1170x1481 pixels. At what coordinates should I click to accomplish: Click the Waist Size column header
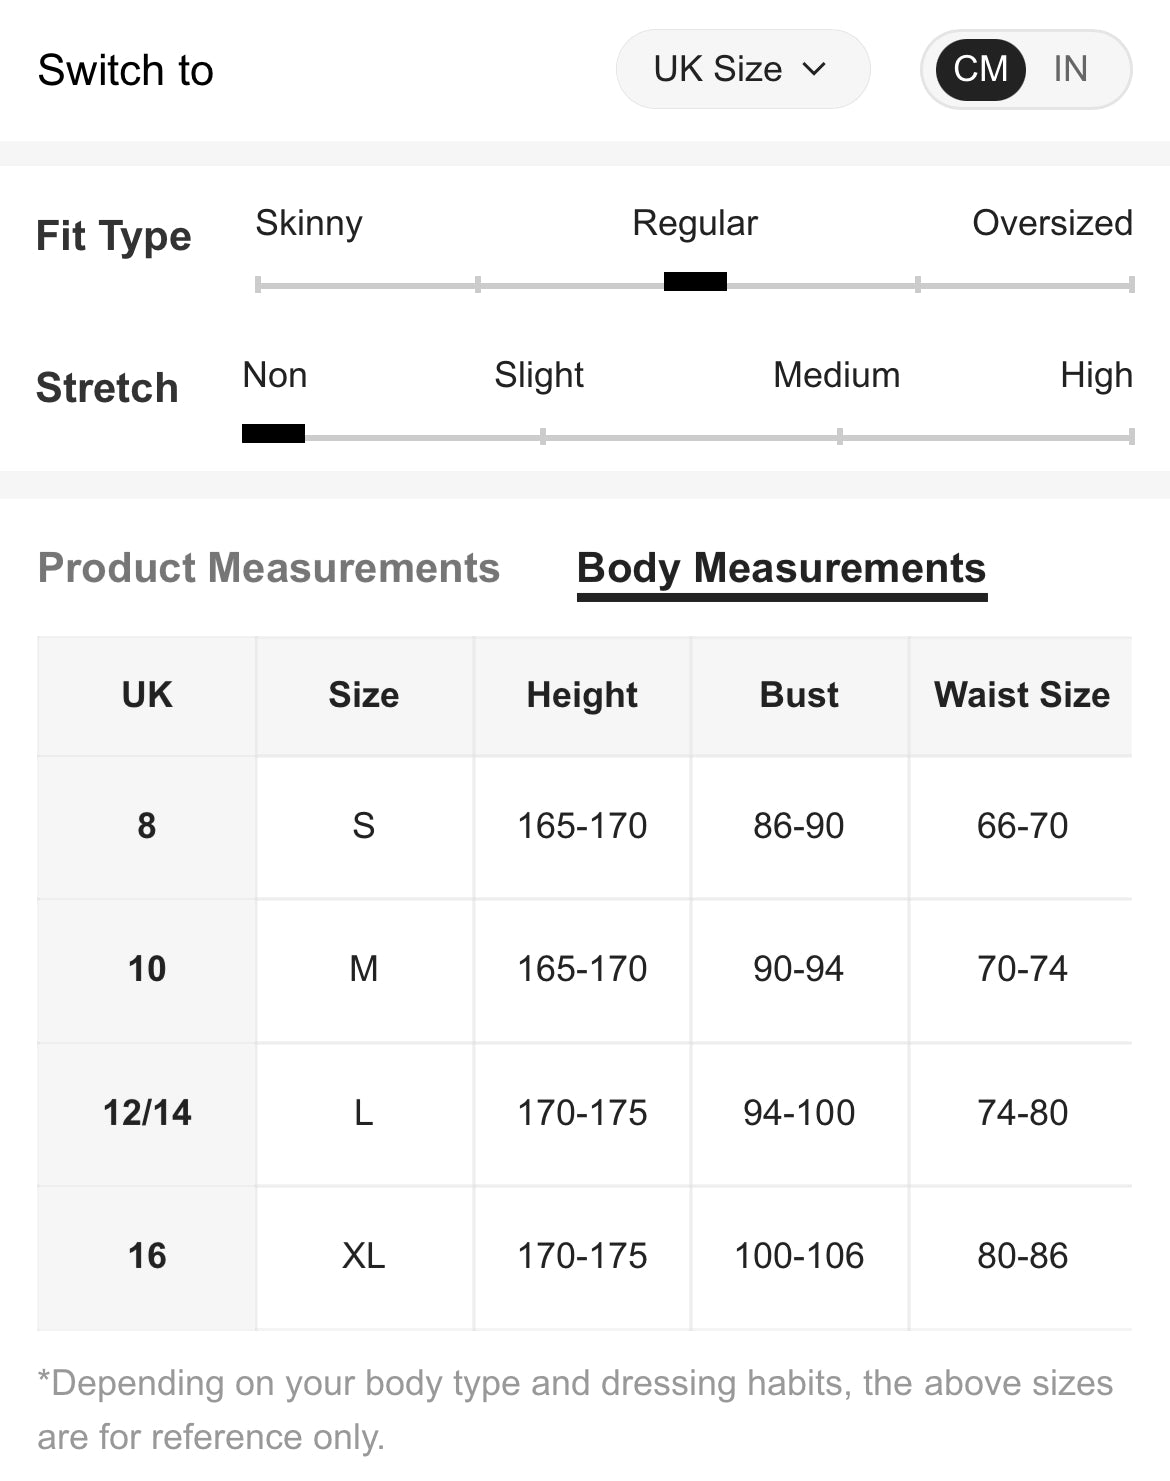pos(1021,695)
